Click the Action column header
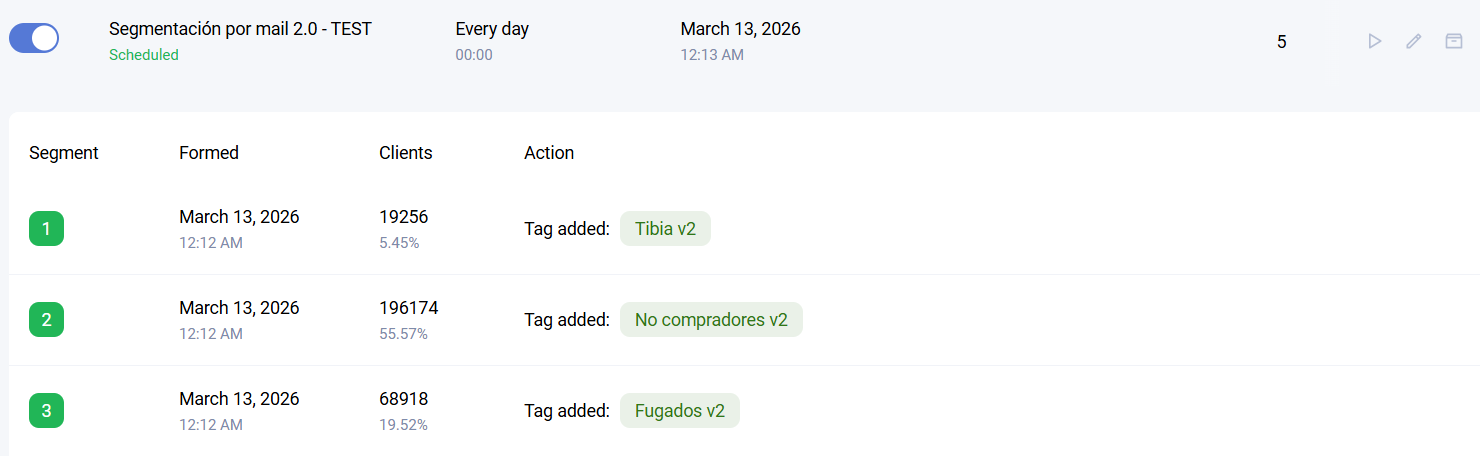The image size is (1480, 456). click(549, 153)
